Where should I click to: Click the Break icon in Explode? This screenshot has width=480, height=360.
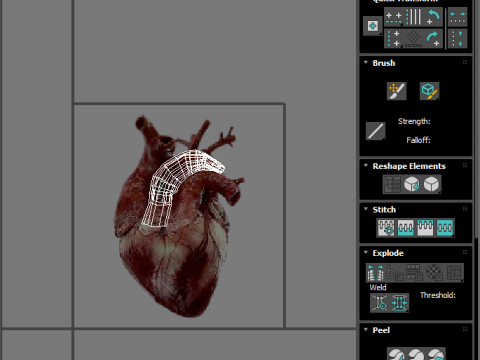[x=376, y=273]
